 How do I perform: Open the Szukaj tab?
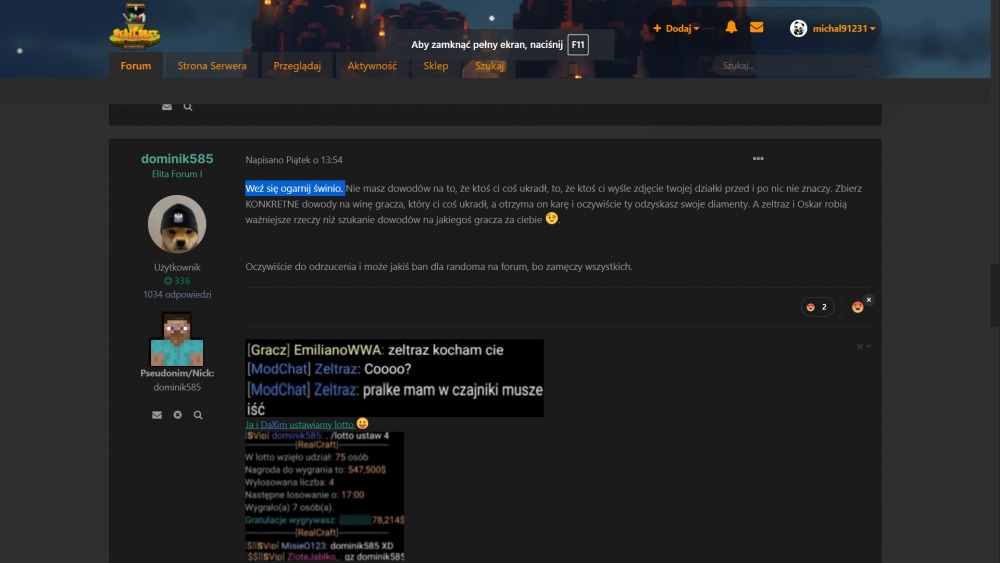tap(489, 66)
